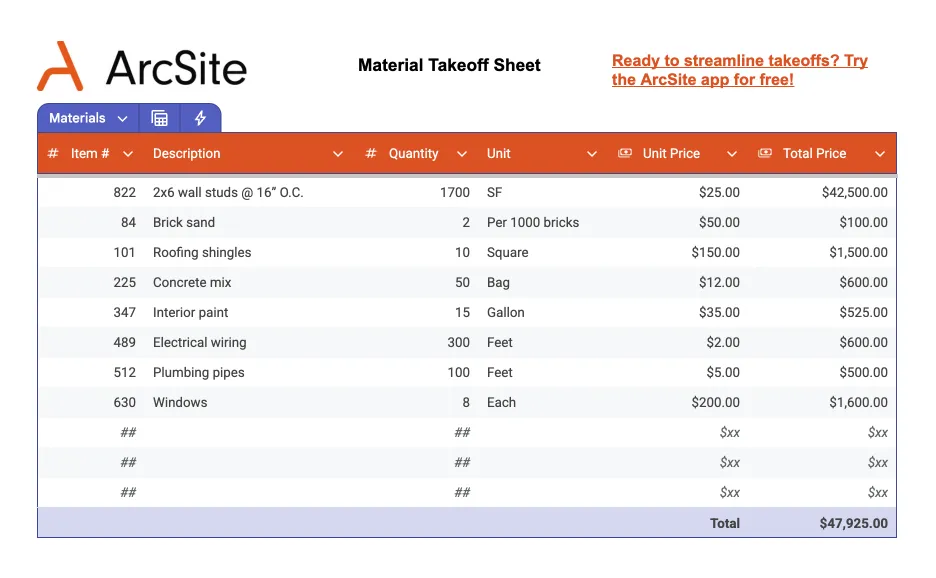Open the lightning bolt automation tab
Viewport: 936px width, 578px height.
(x=200, y=118)
